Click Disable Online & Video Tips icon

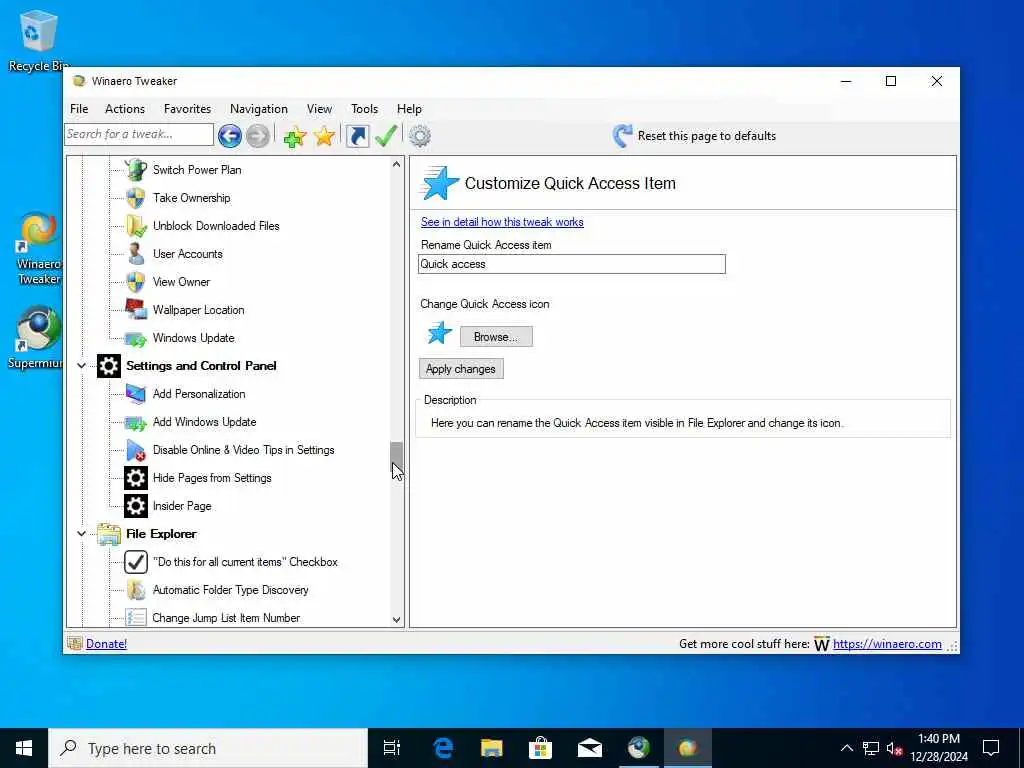tap(136, 450)
